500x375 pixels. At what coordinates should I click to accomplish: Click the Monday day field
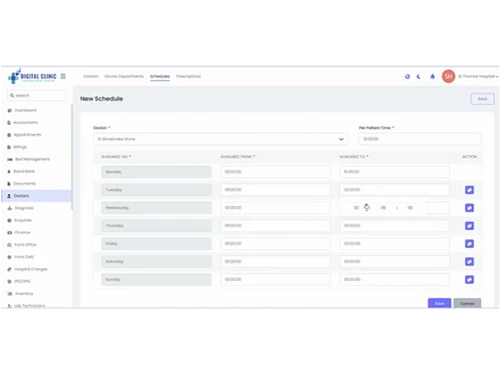click(156, 172)
